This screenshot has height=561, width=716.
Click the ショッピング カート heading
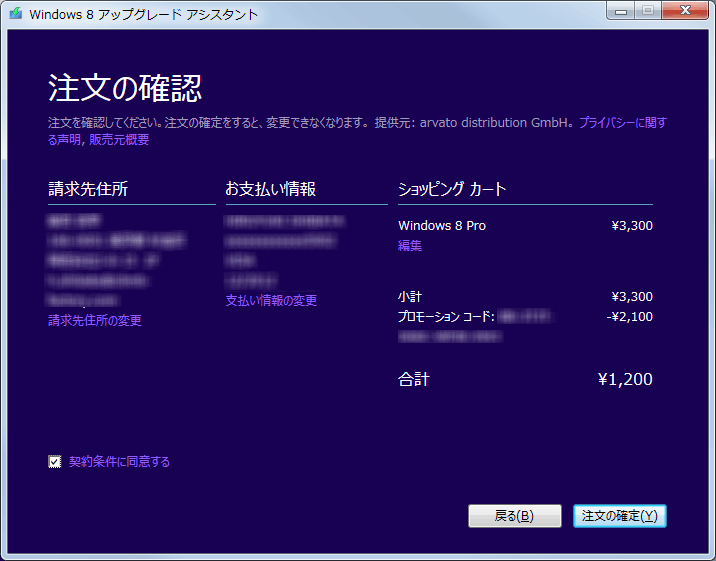tap(452, 189)
